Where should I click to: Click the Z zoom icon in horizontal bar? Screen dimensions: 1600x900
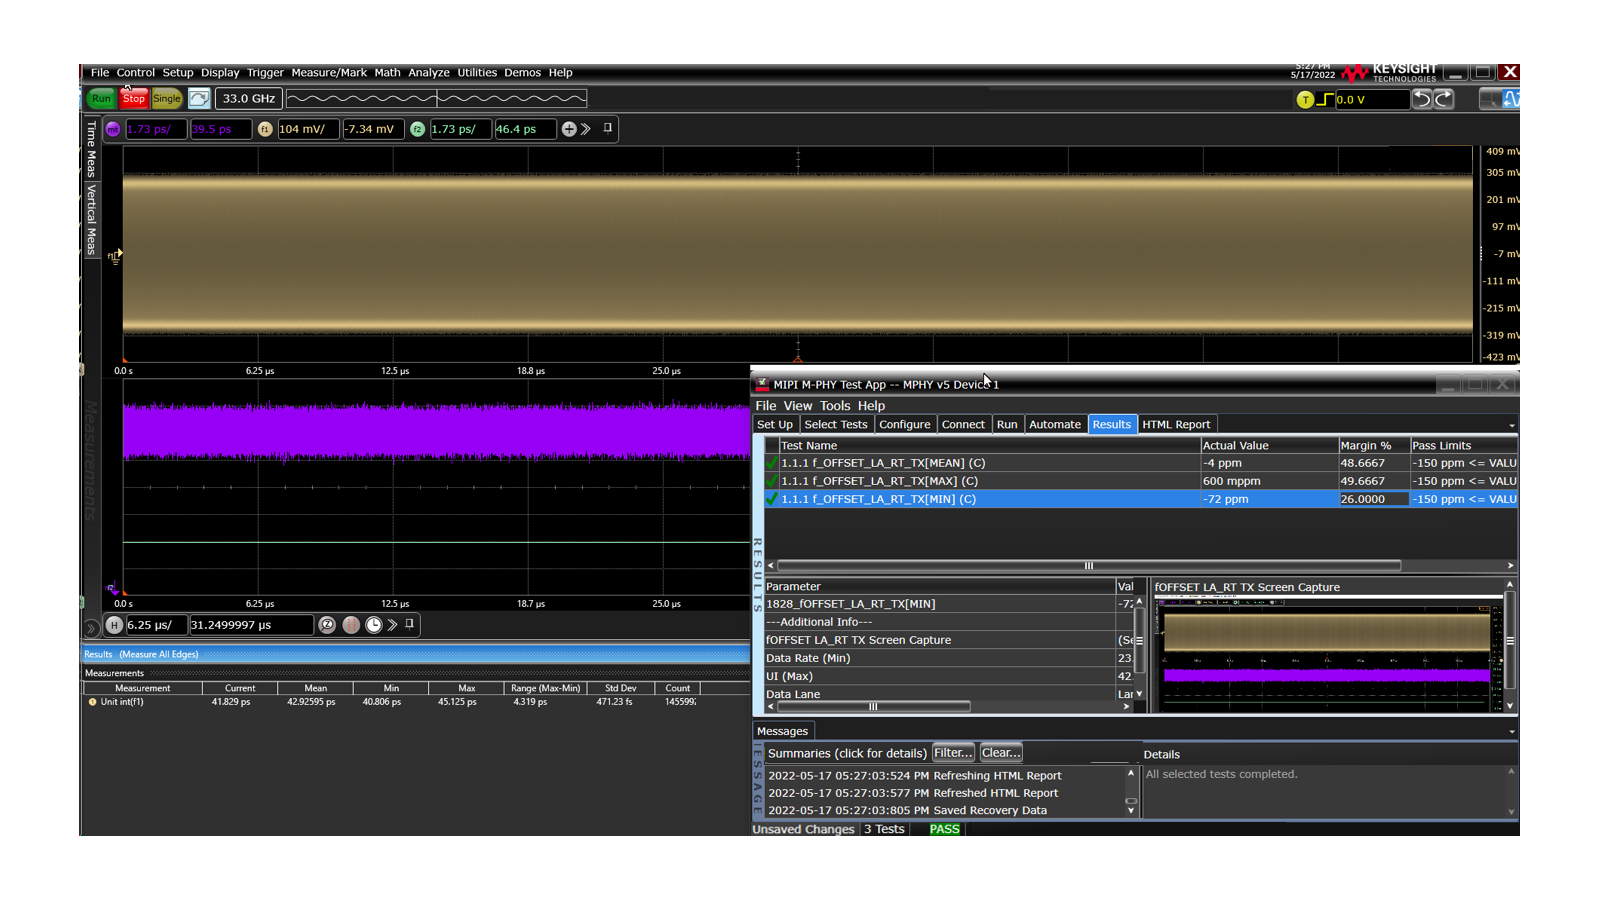click(x=327, y=625)
